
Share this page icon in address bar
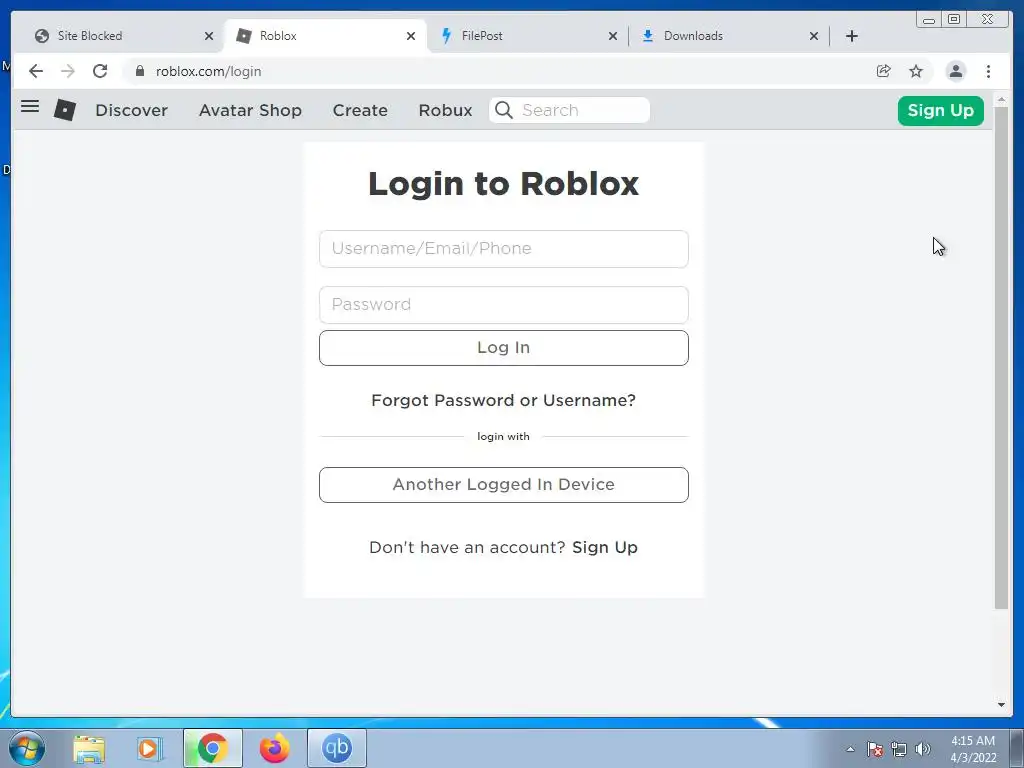pyautogui.click(x=884, y=71)
